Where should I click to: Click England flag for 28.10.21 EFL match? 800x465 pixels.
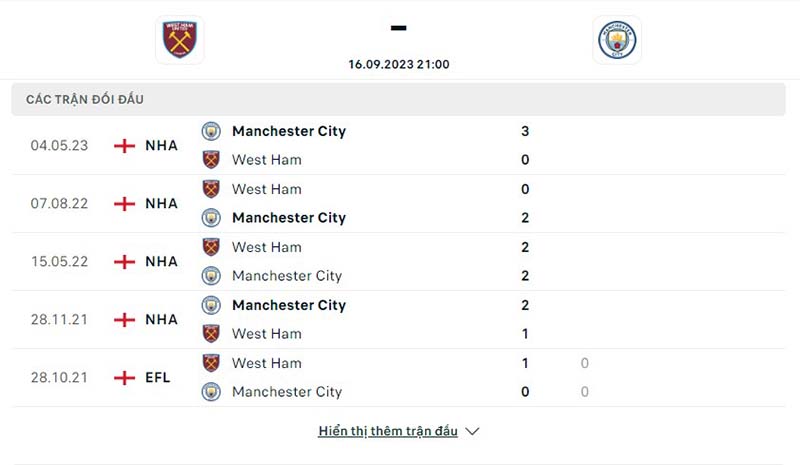(x=124, y=378)
